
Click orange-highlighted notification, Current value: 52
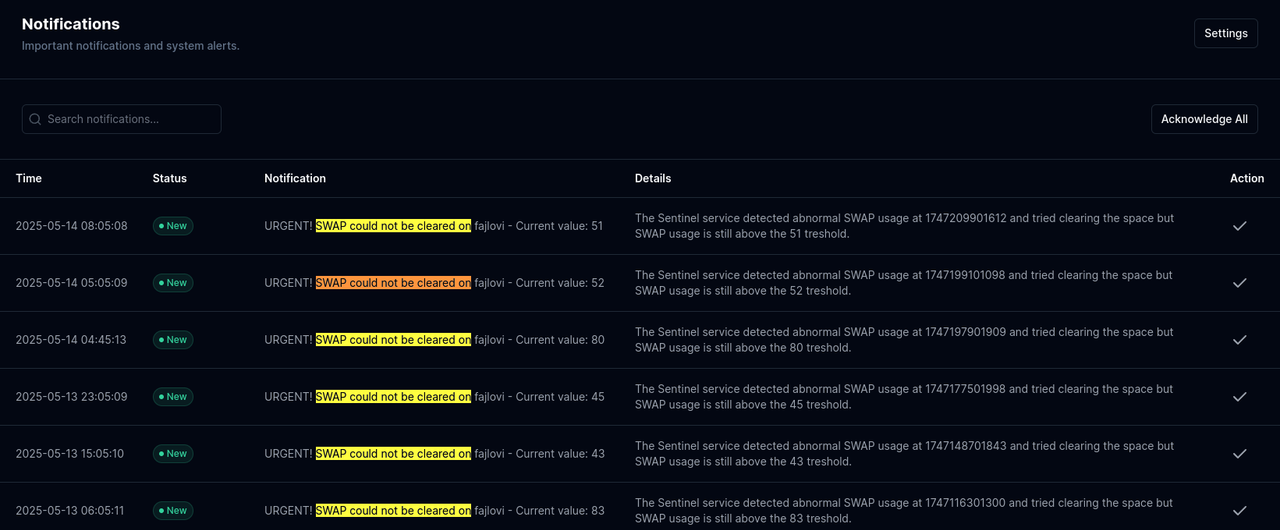(x=434, y=283)
